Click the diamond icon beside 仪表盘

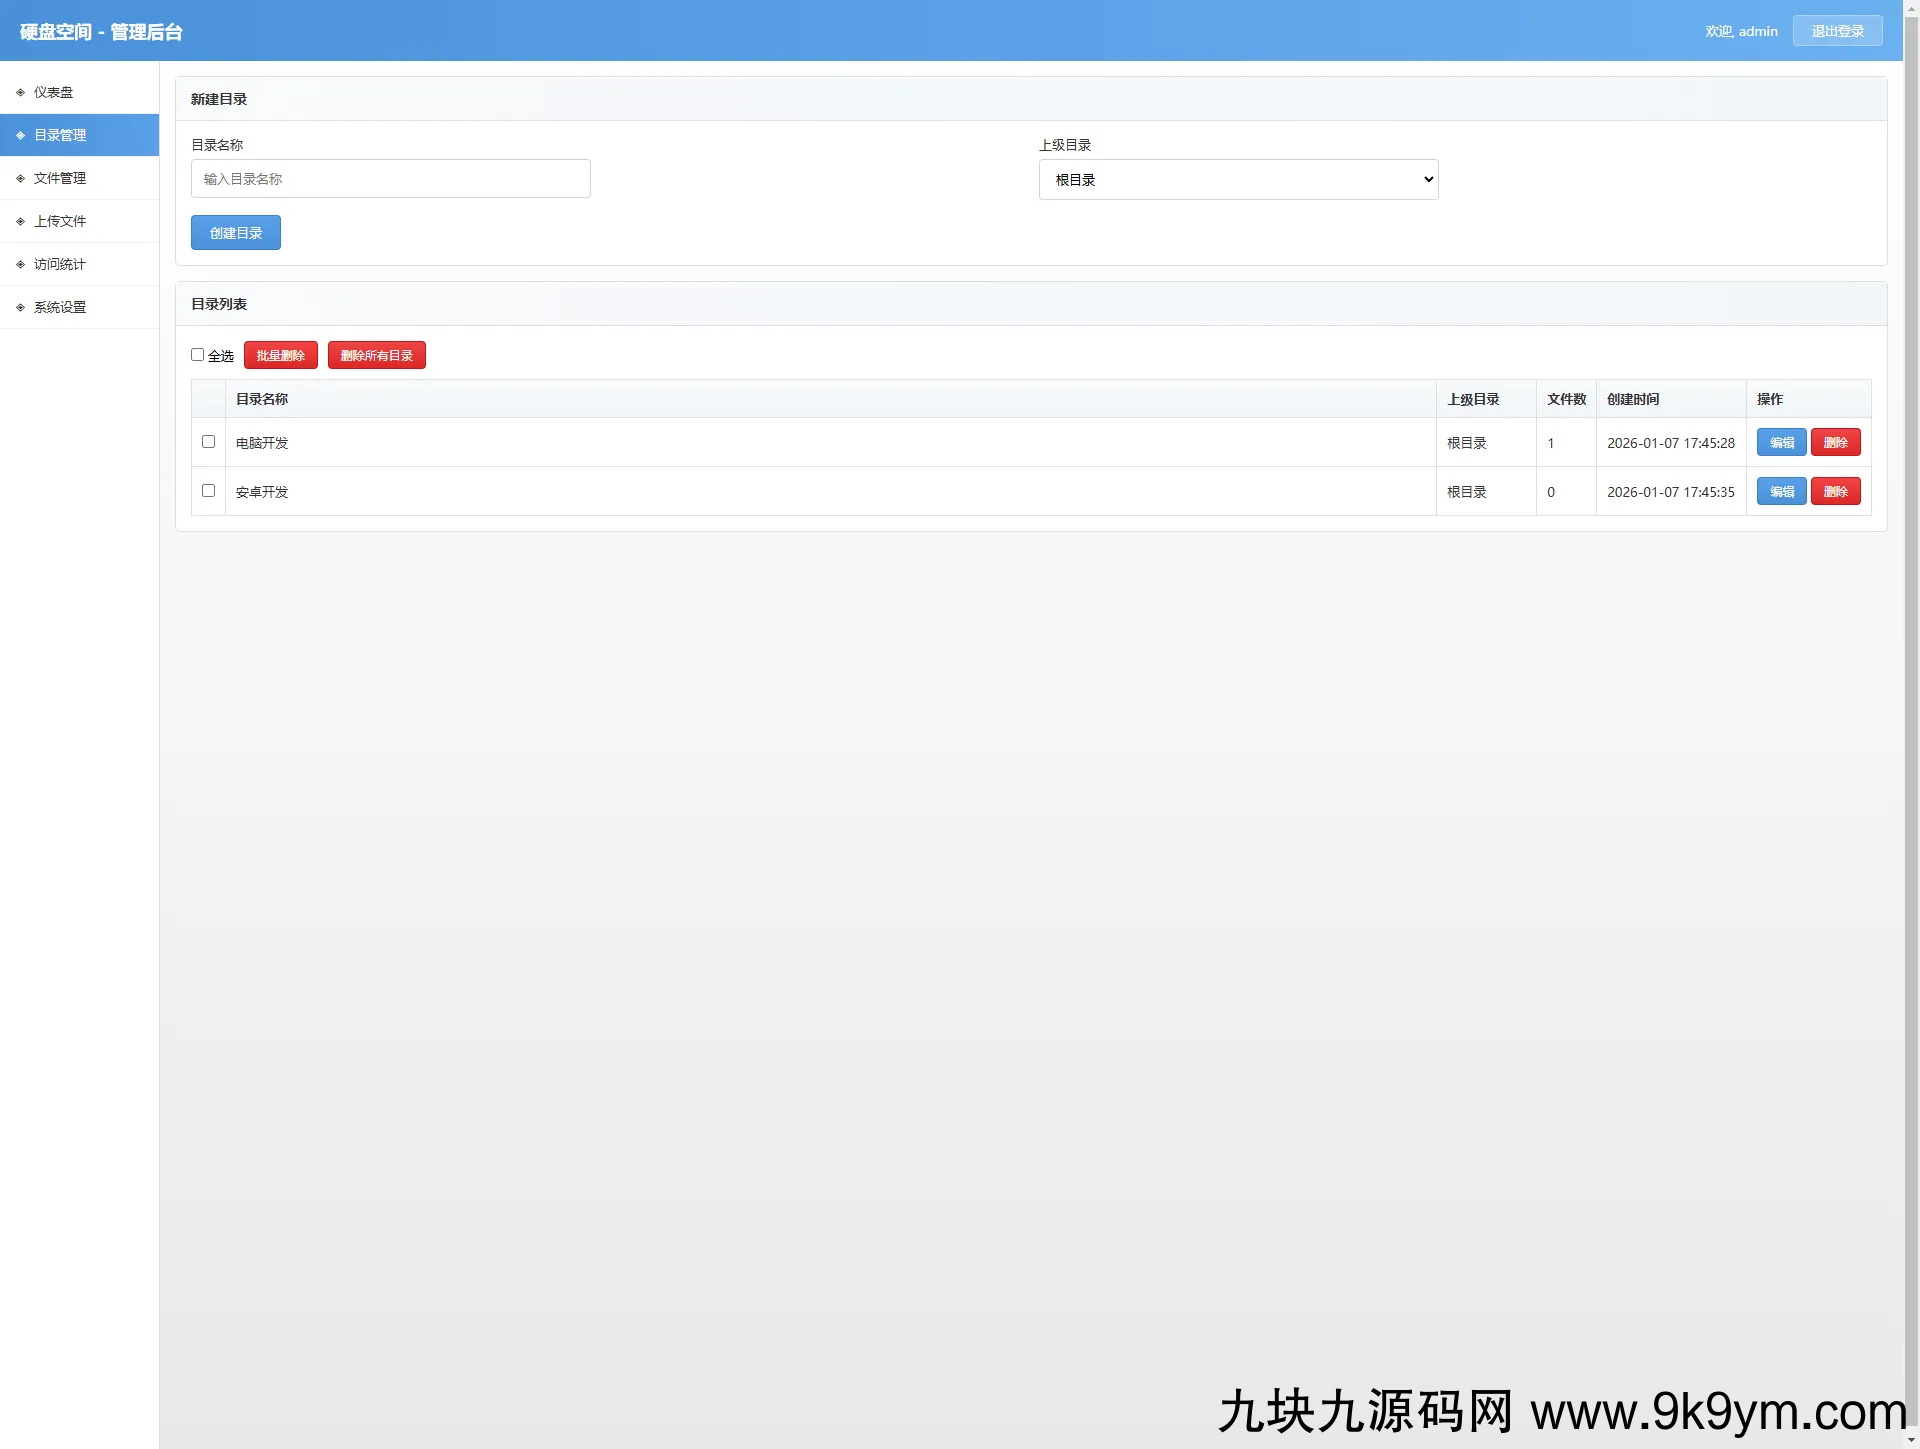[x=20, y=92]
